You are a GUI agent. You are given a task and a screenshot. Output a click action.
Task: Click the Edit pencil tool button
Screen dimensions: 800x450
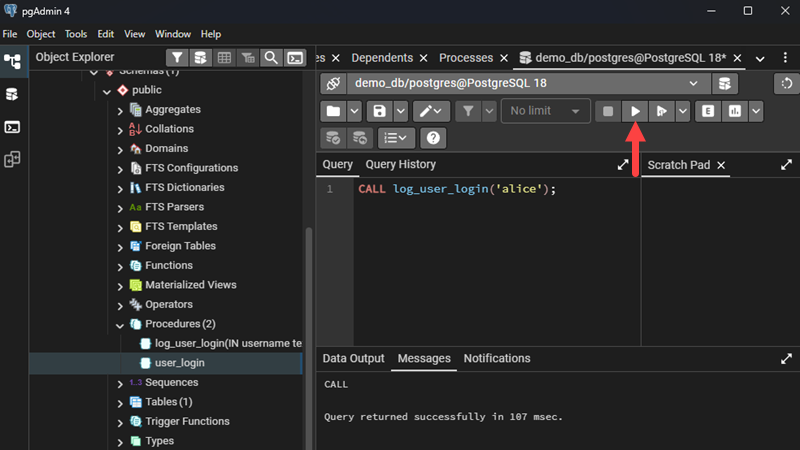click(431, 111)
